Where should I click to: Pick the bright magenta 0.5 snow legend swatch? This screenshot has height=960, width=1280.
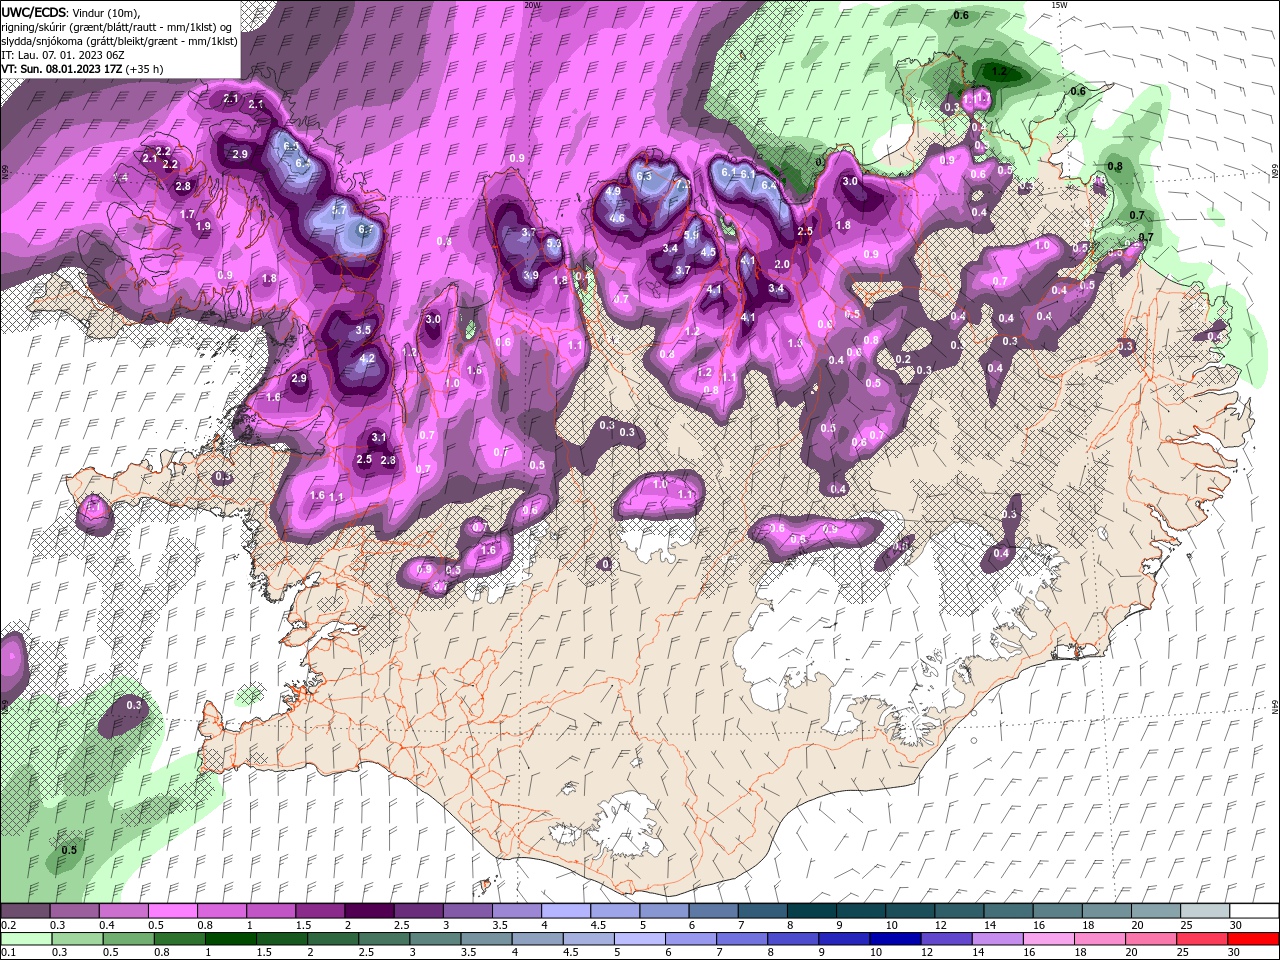[173, 911]
